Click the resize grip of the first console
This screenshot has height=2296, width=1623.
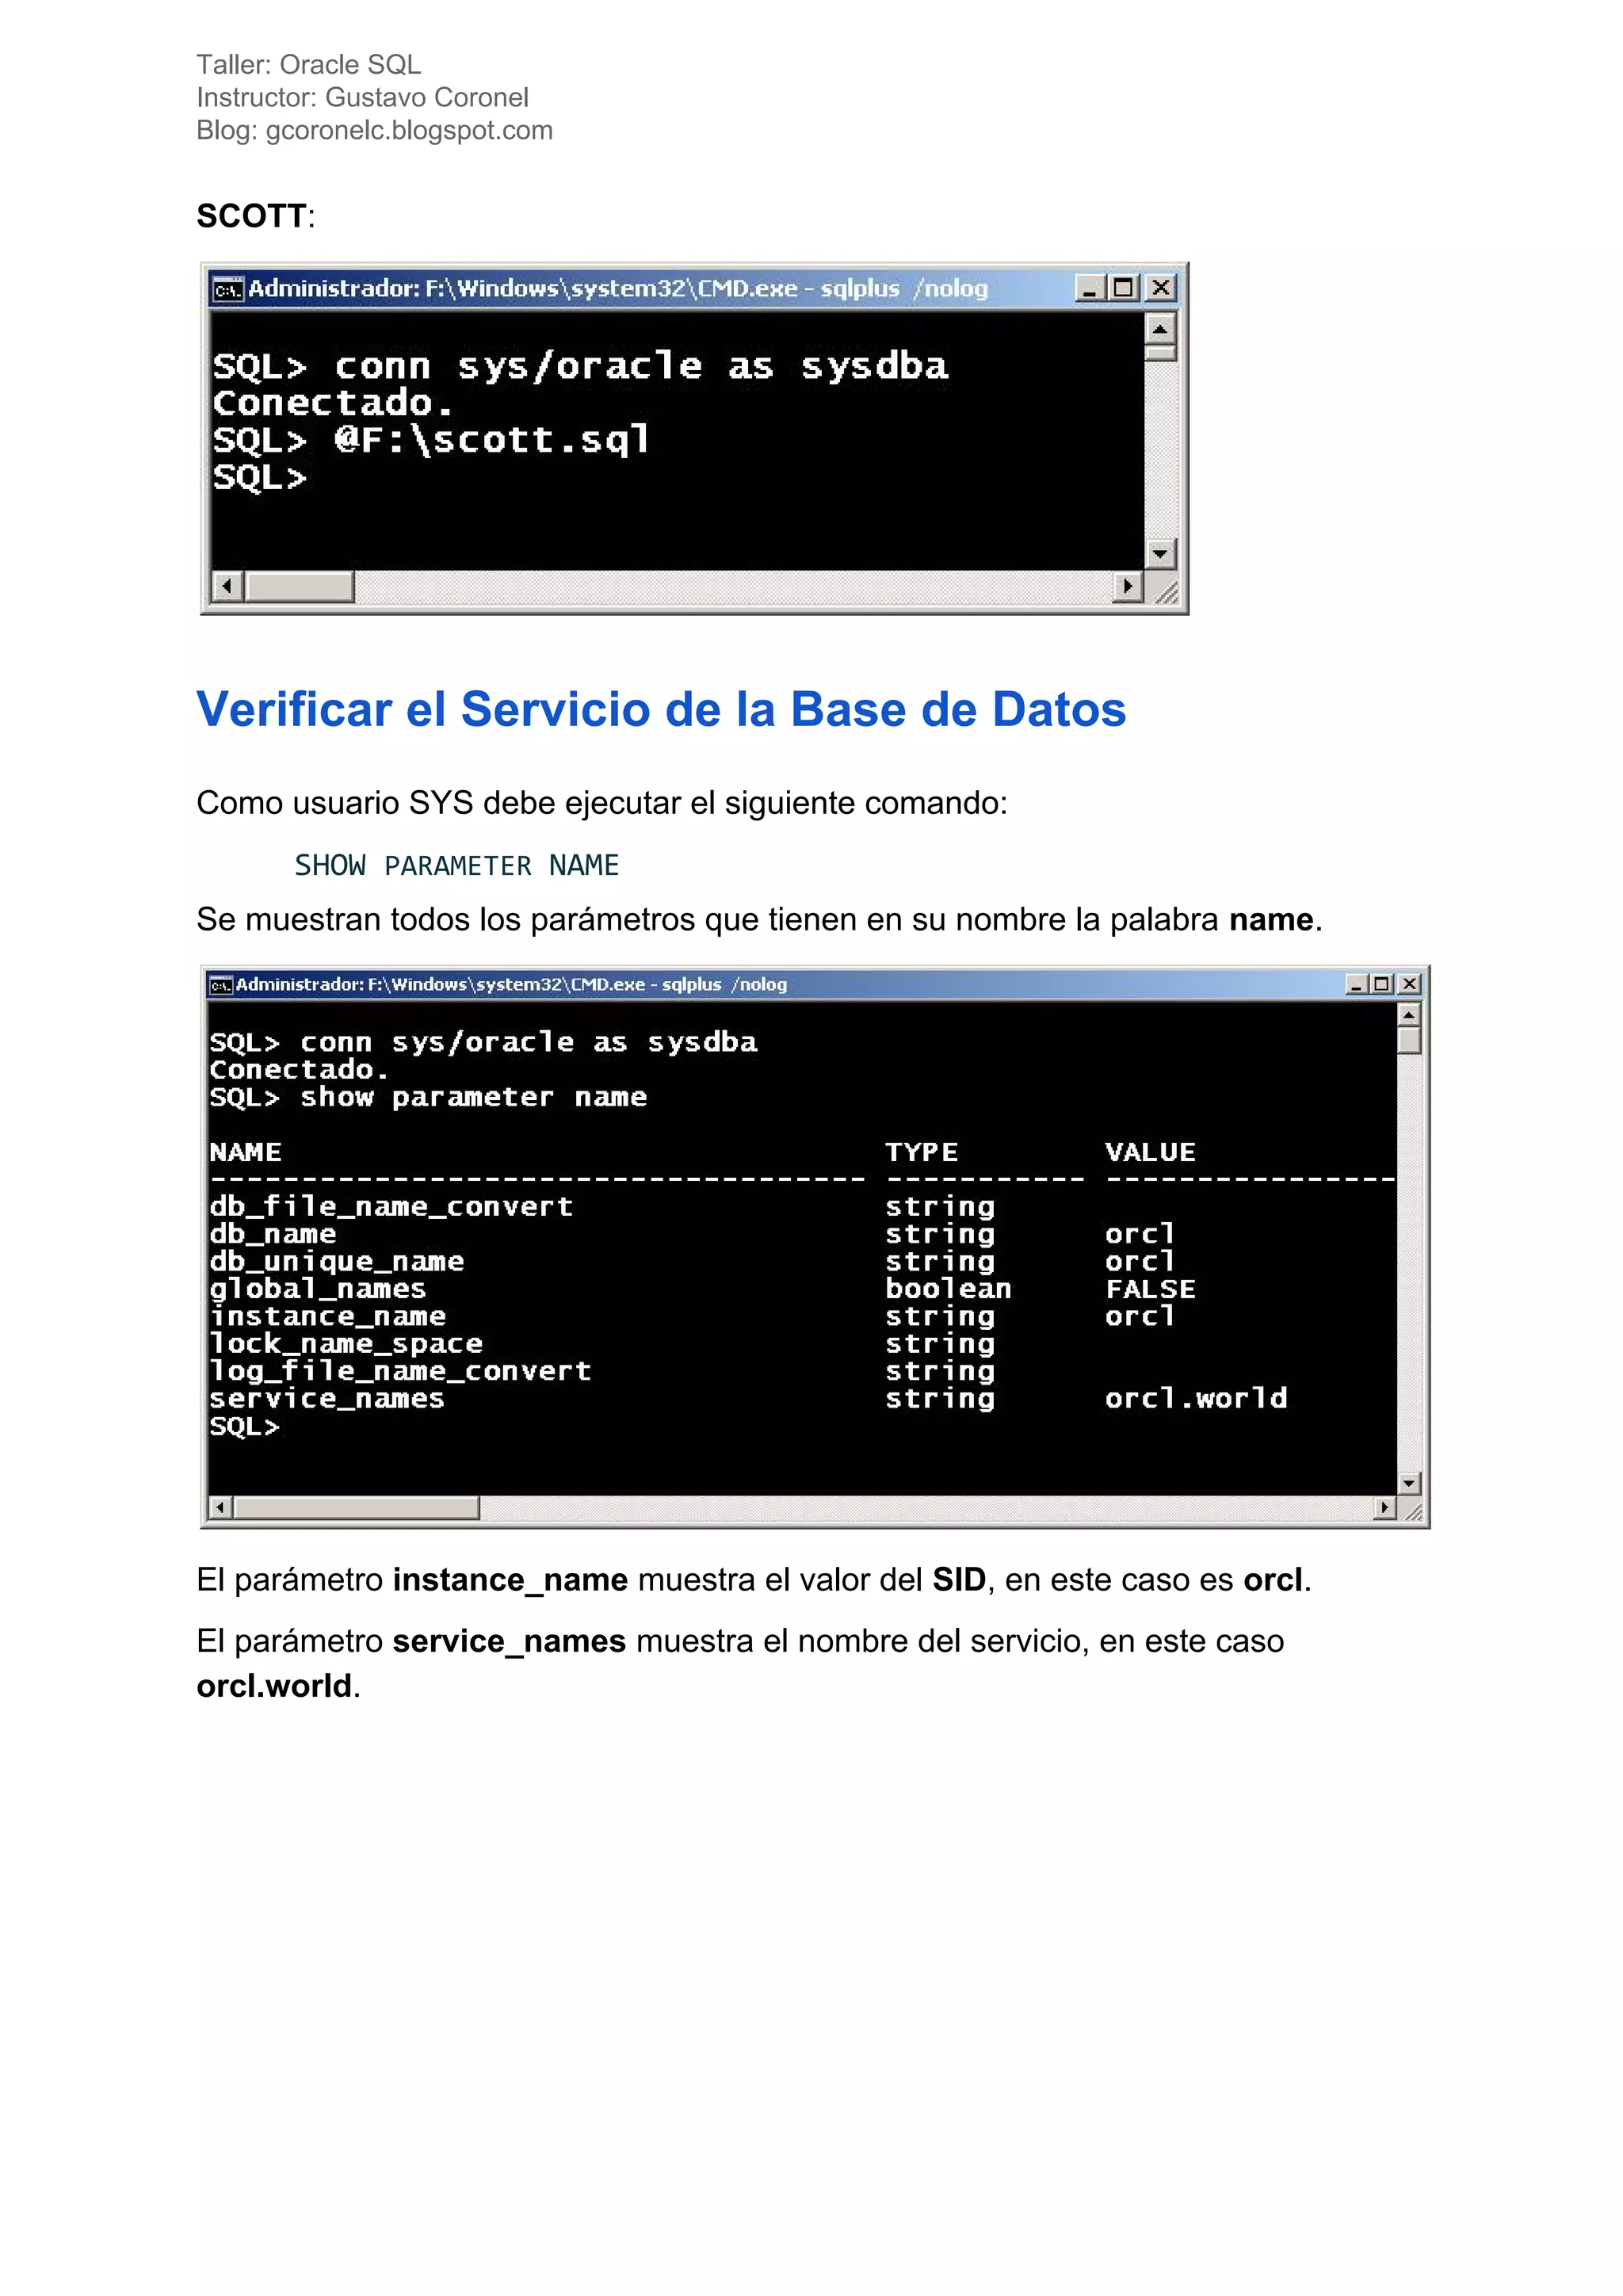pyautogui.click(x=1166, y=592)
